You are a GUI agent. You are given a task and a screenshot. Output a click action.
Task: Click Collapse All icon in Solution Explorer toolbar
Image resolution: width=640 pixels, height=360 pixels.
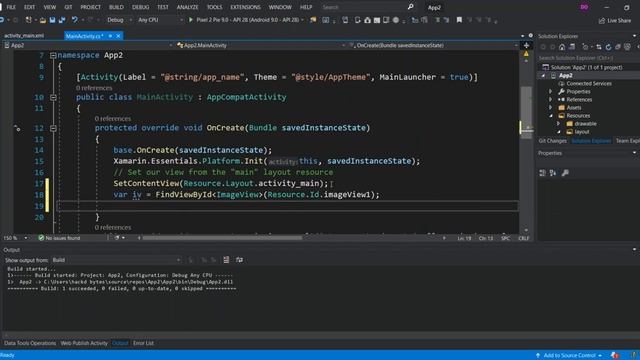pos(618,47)
